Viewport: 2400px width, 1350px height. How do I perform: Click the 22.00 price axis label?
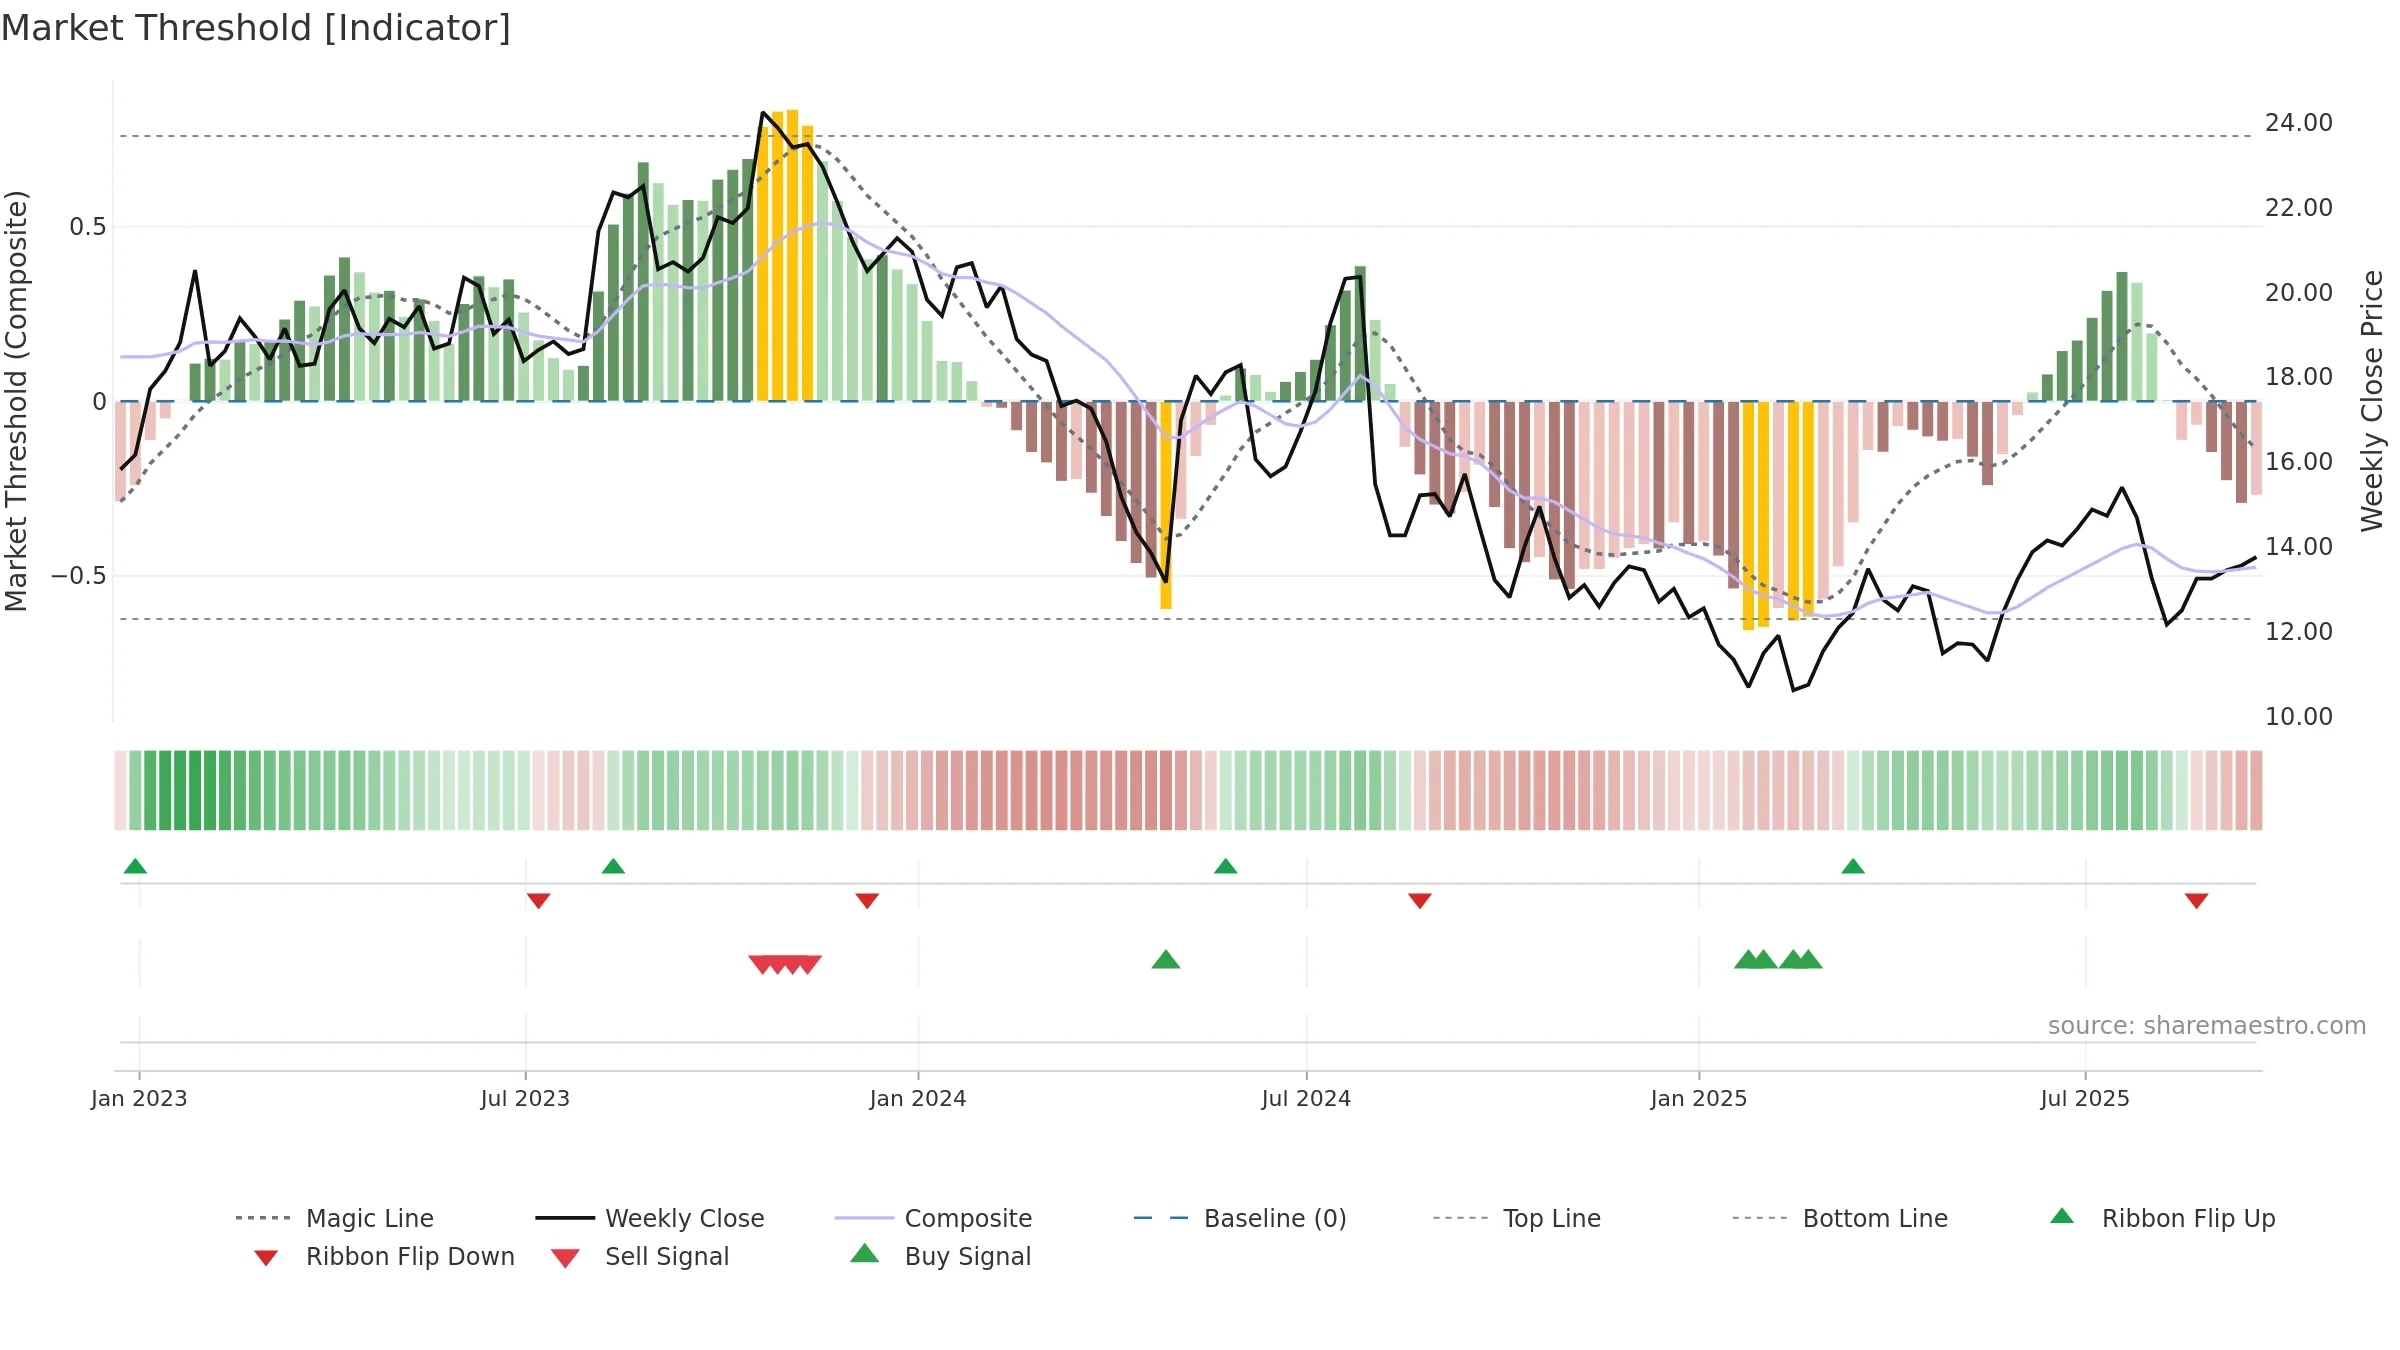(2299, 208)
